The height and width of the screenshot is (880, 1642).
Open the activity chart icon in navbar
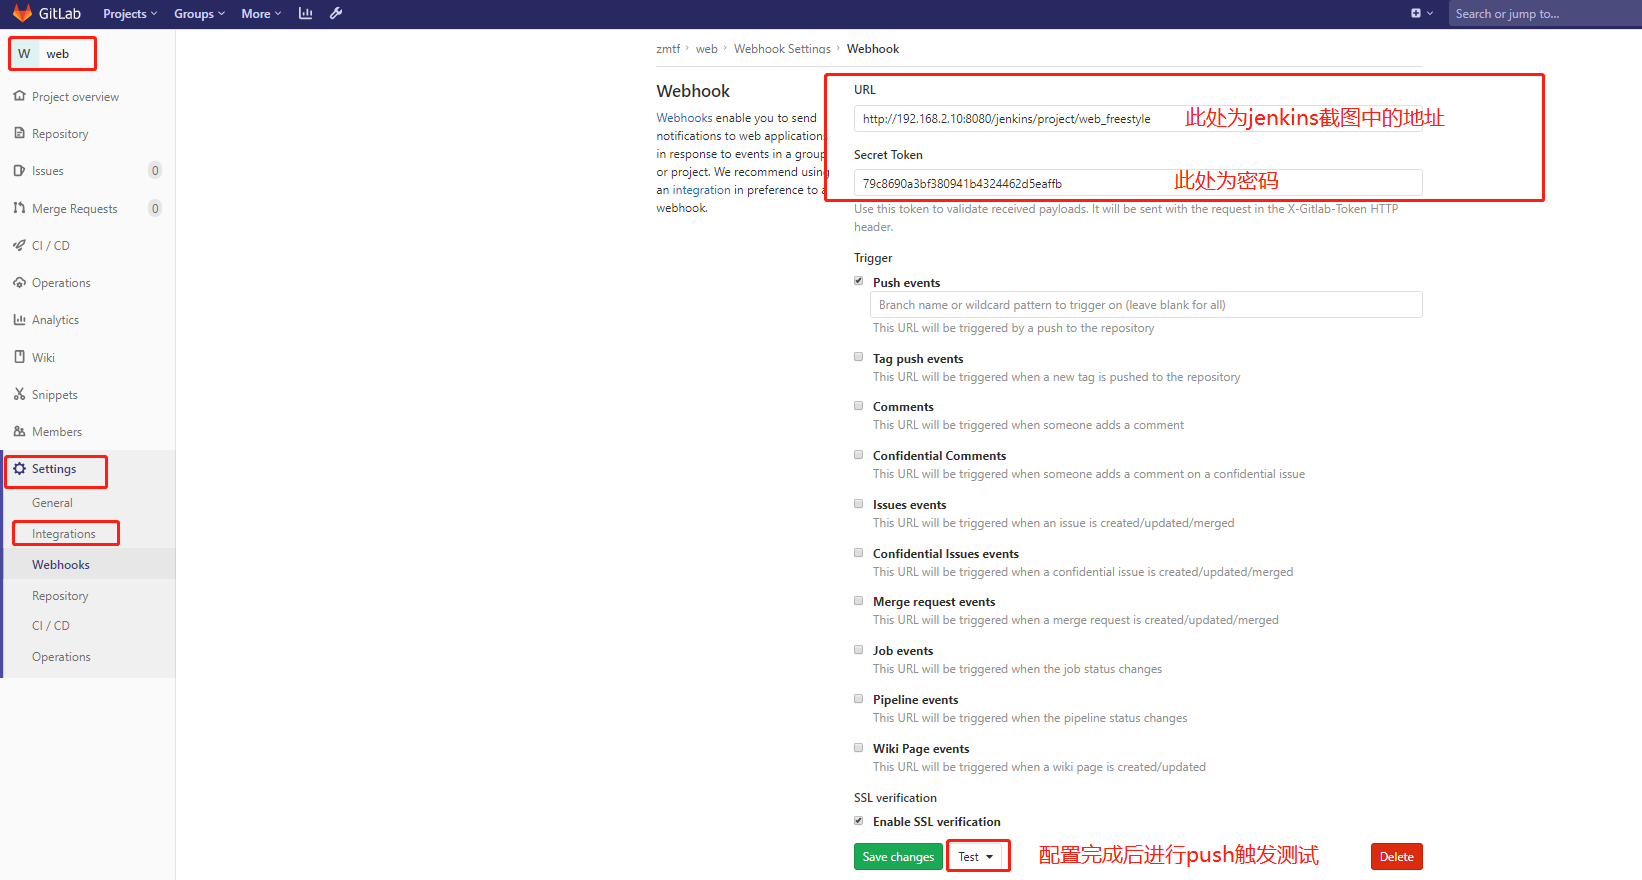[x=305, y=13]
